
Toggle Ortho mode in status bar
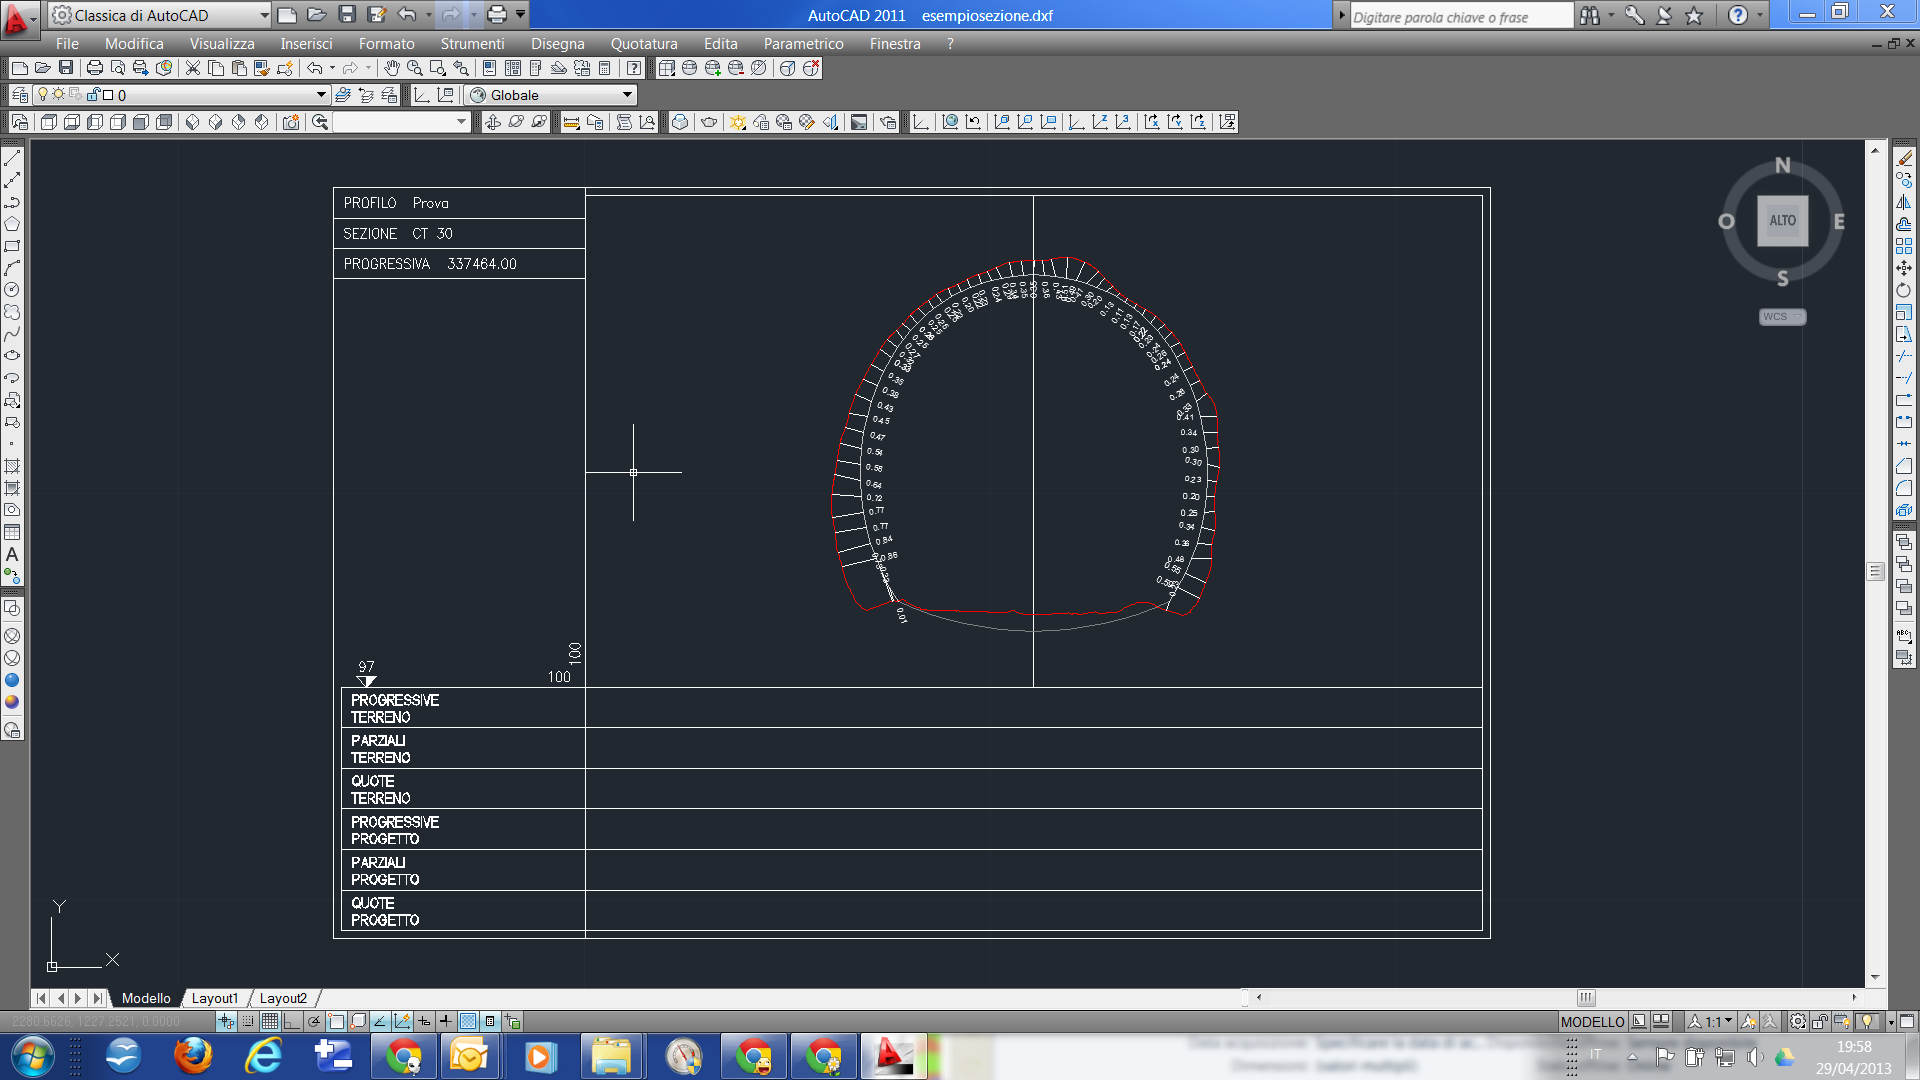click(x=292, y=1021)
